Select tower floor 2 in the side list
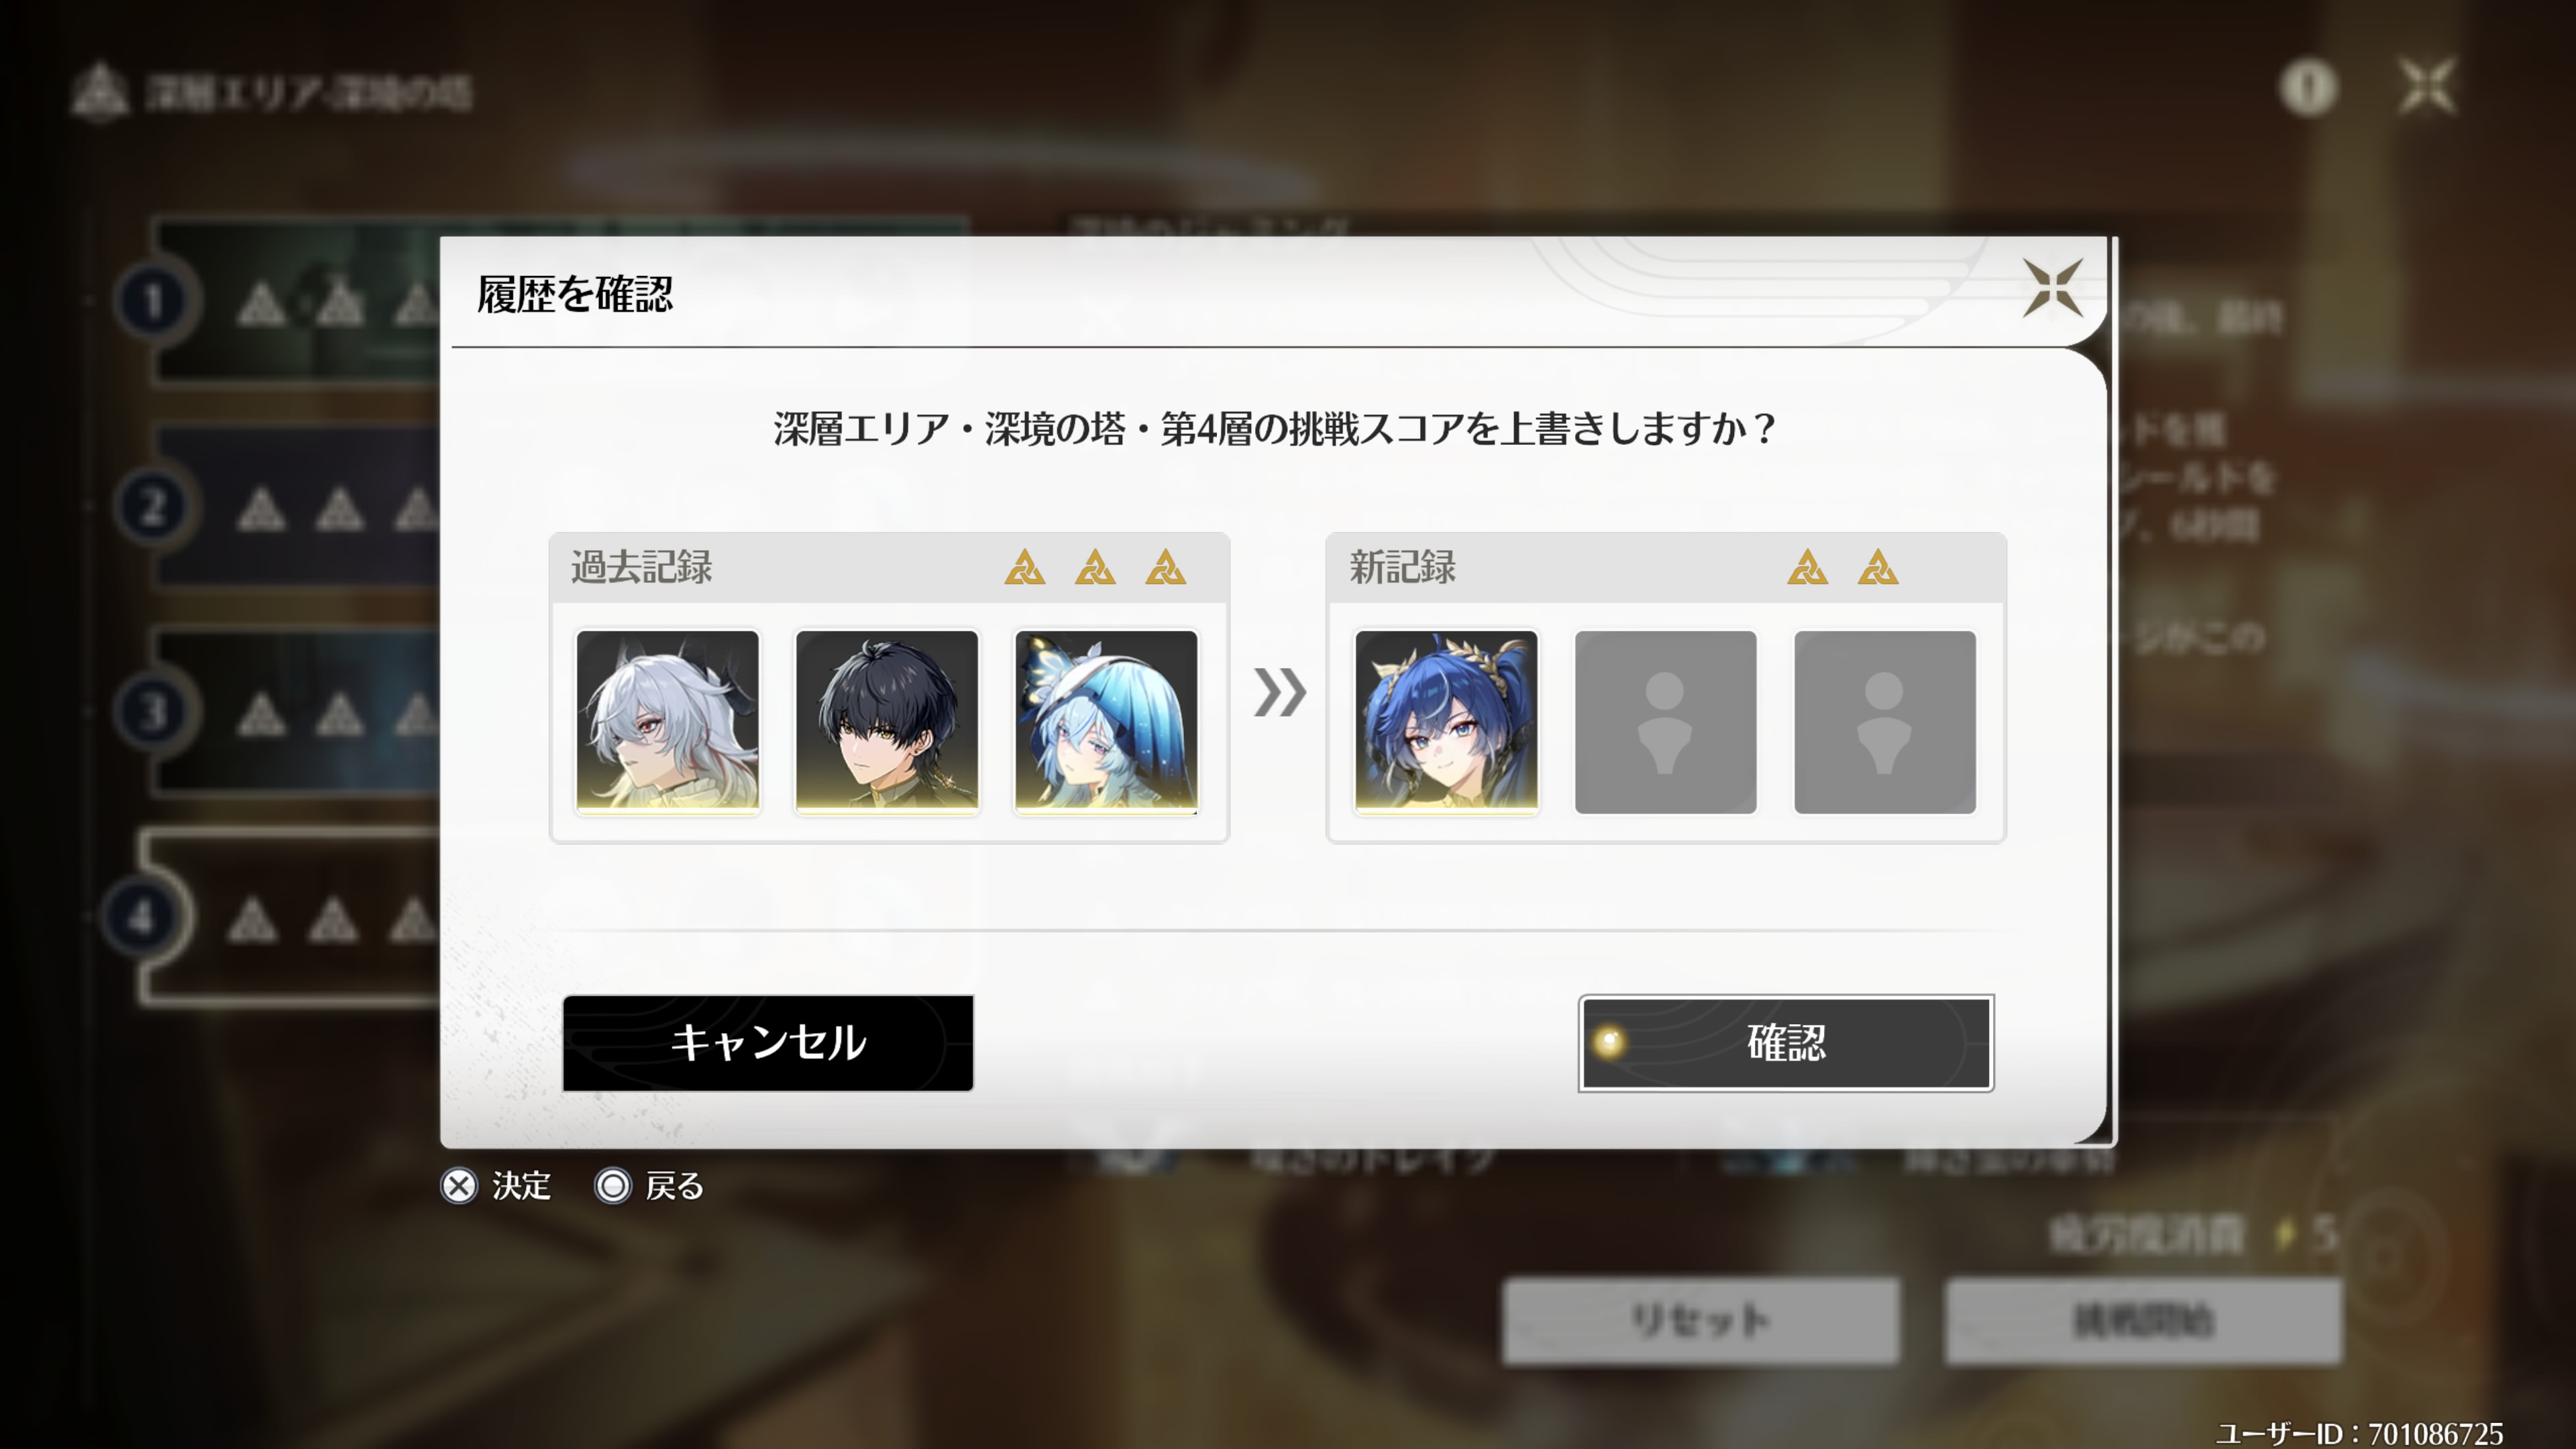2576x1449 pixels. tap(290, 506)
